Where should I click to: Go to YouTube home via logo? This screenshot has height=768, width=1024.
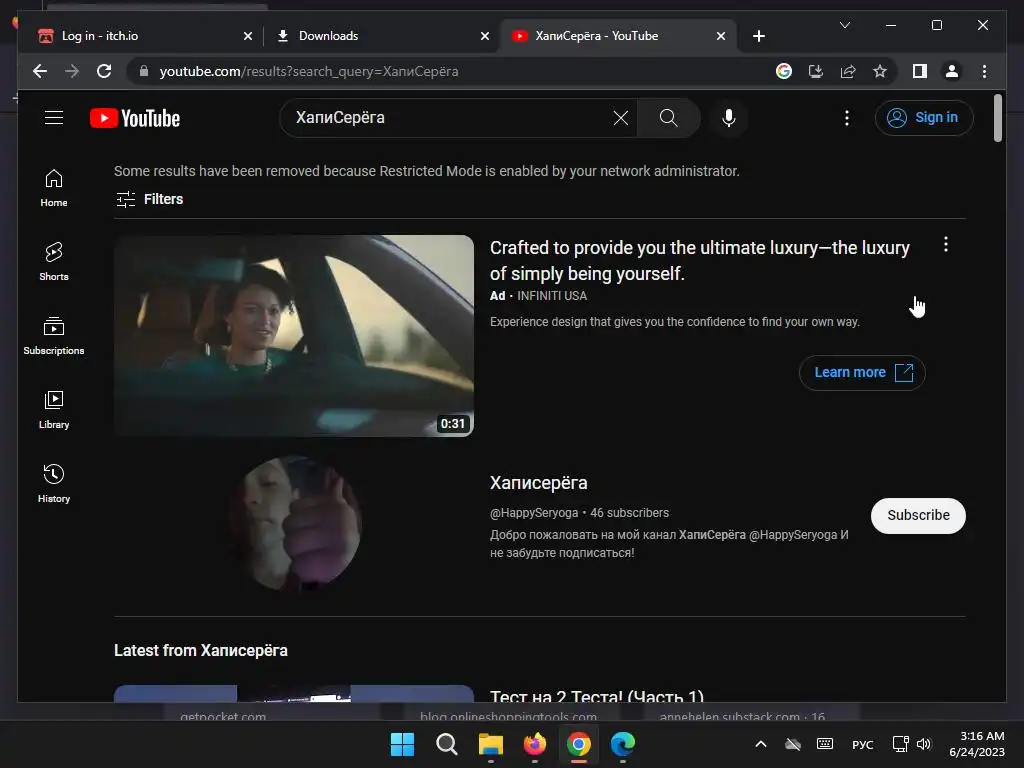(x=135, y=118)
